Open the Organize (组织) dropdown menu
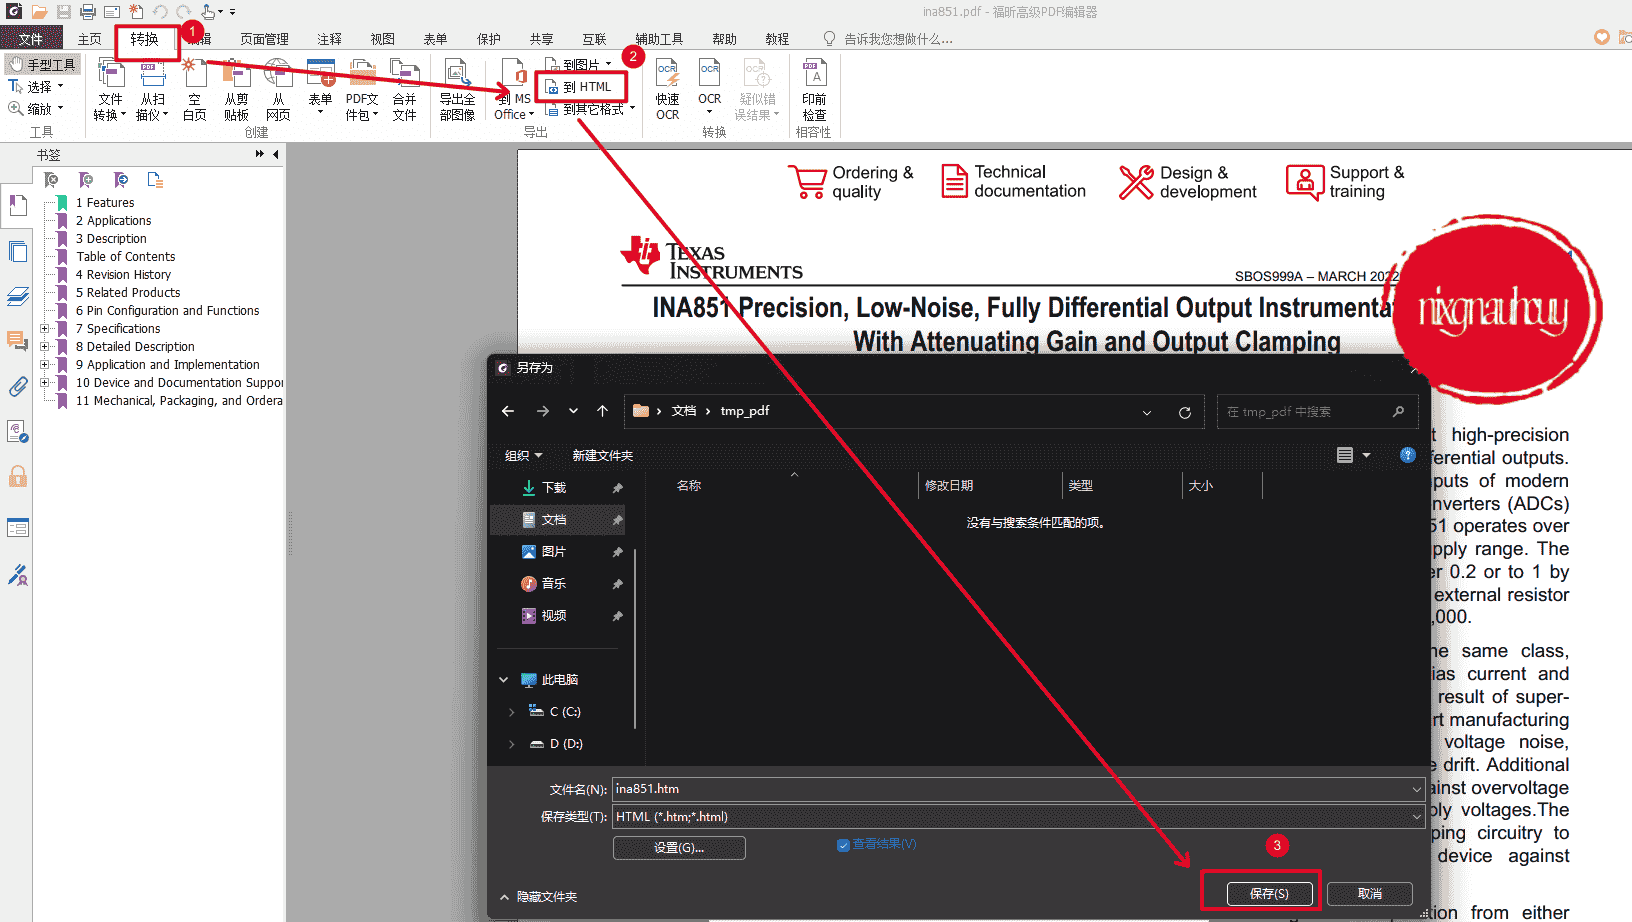The image size is (1632, 922). (523, 456)
